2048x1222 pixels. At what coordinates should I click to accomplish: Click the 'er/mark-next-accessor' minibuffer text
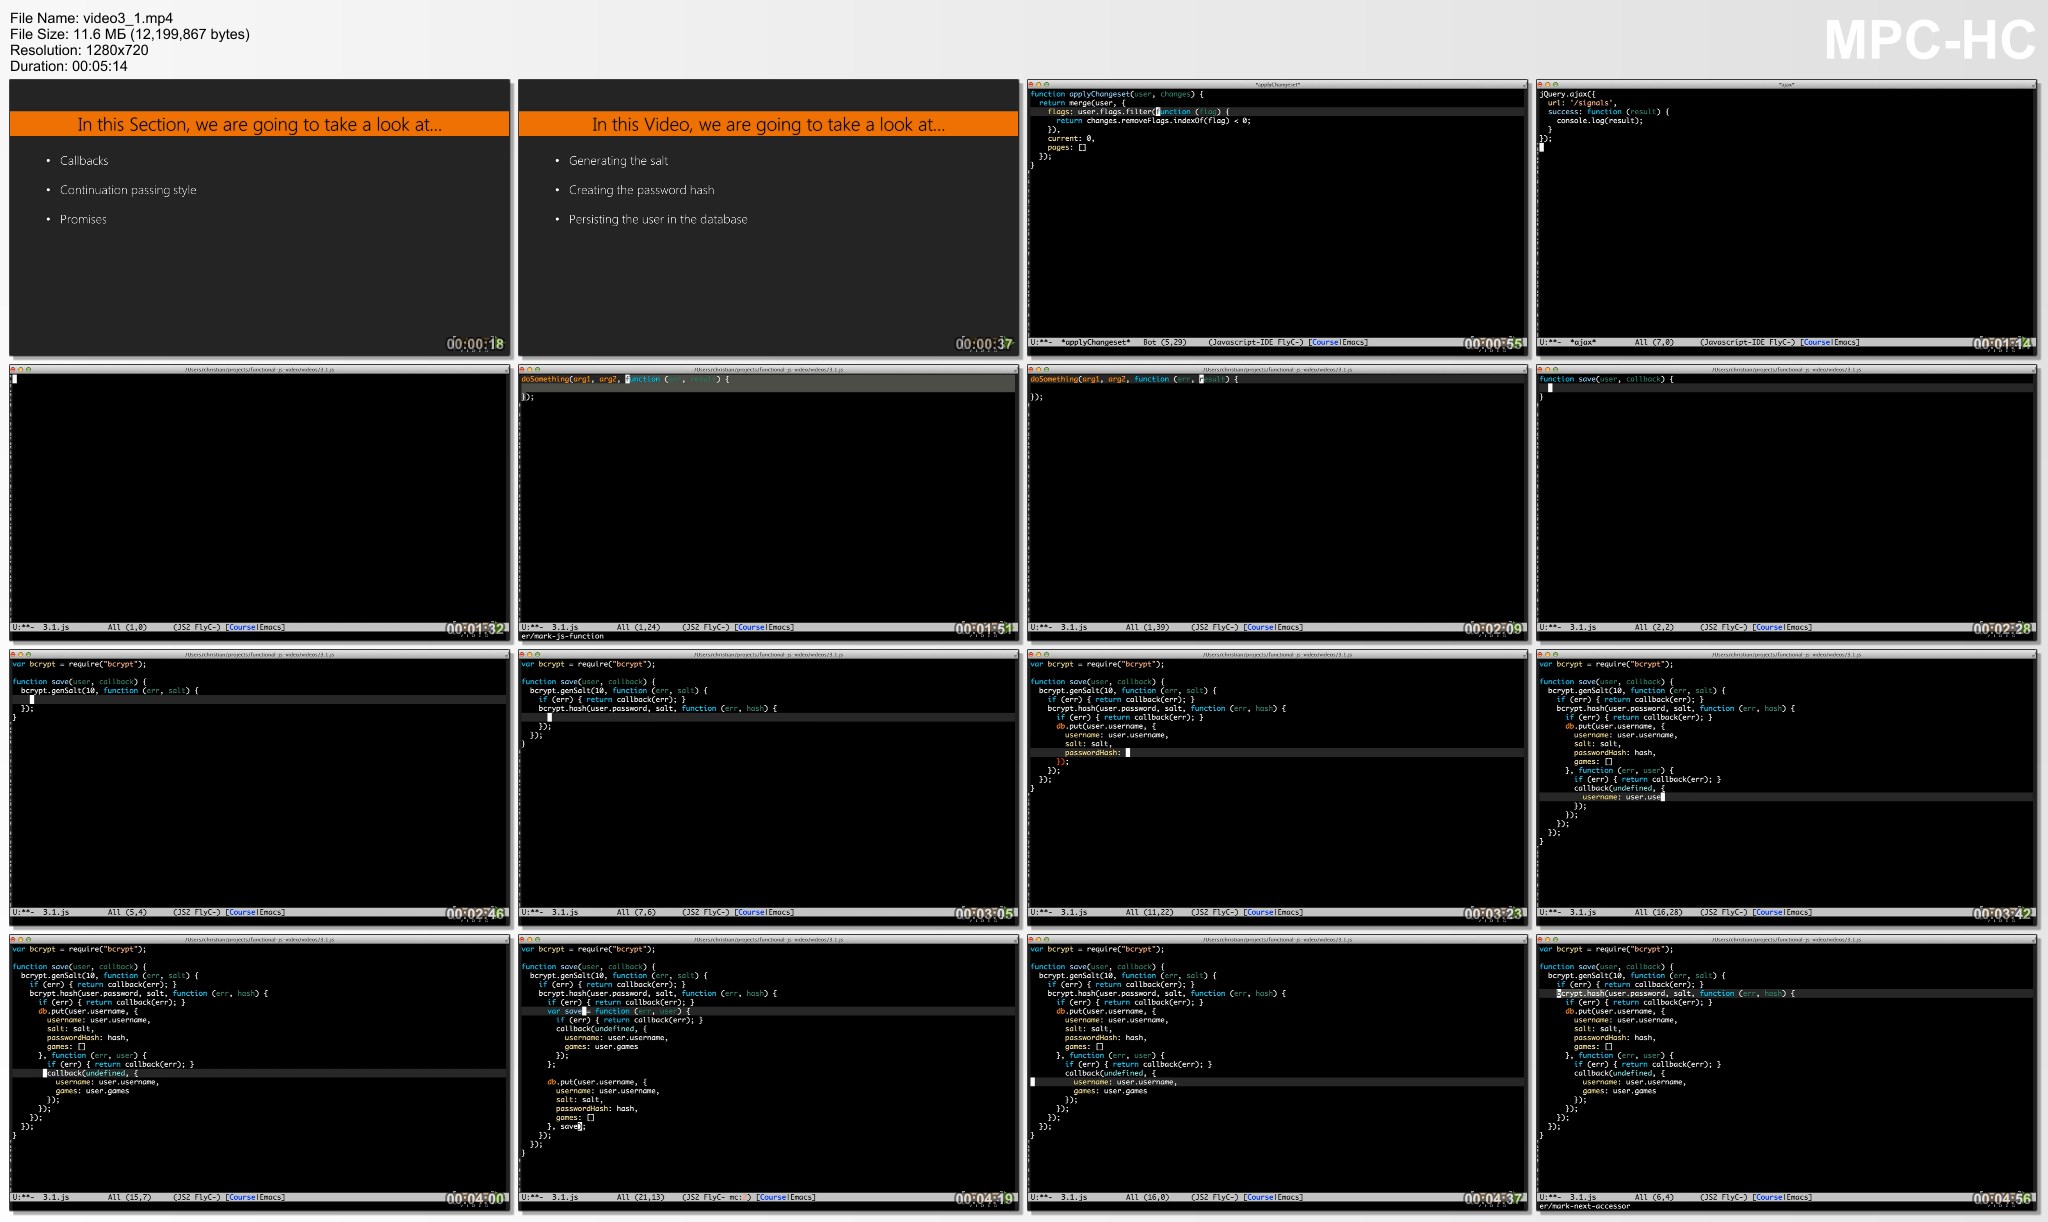coord(1585,1206)
